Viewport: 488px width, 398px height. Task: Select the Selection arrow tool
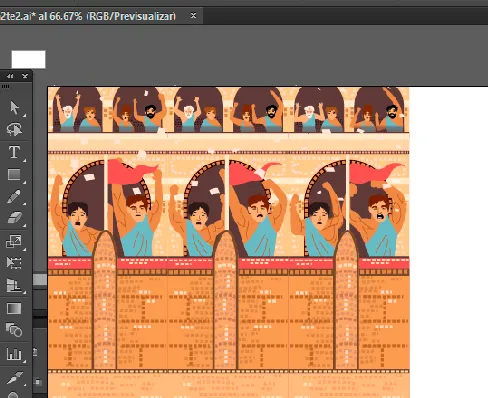click(14, 108)
